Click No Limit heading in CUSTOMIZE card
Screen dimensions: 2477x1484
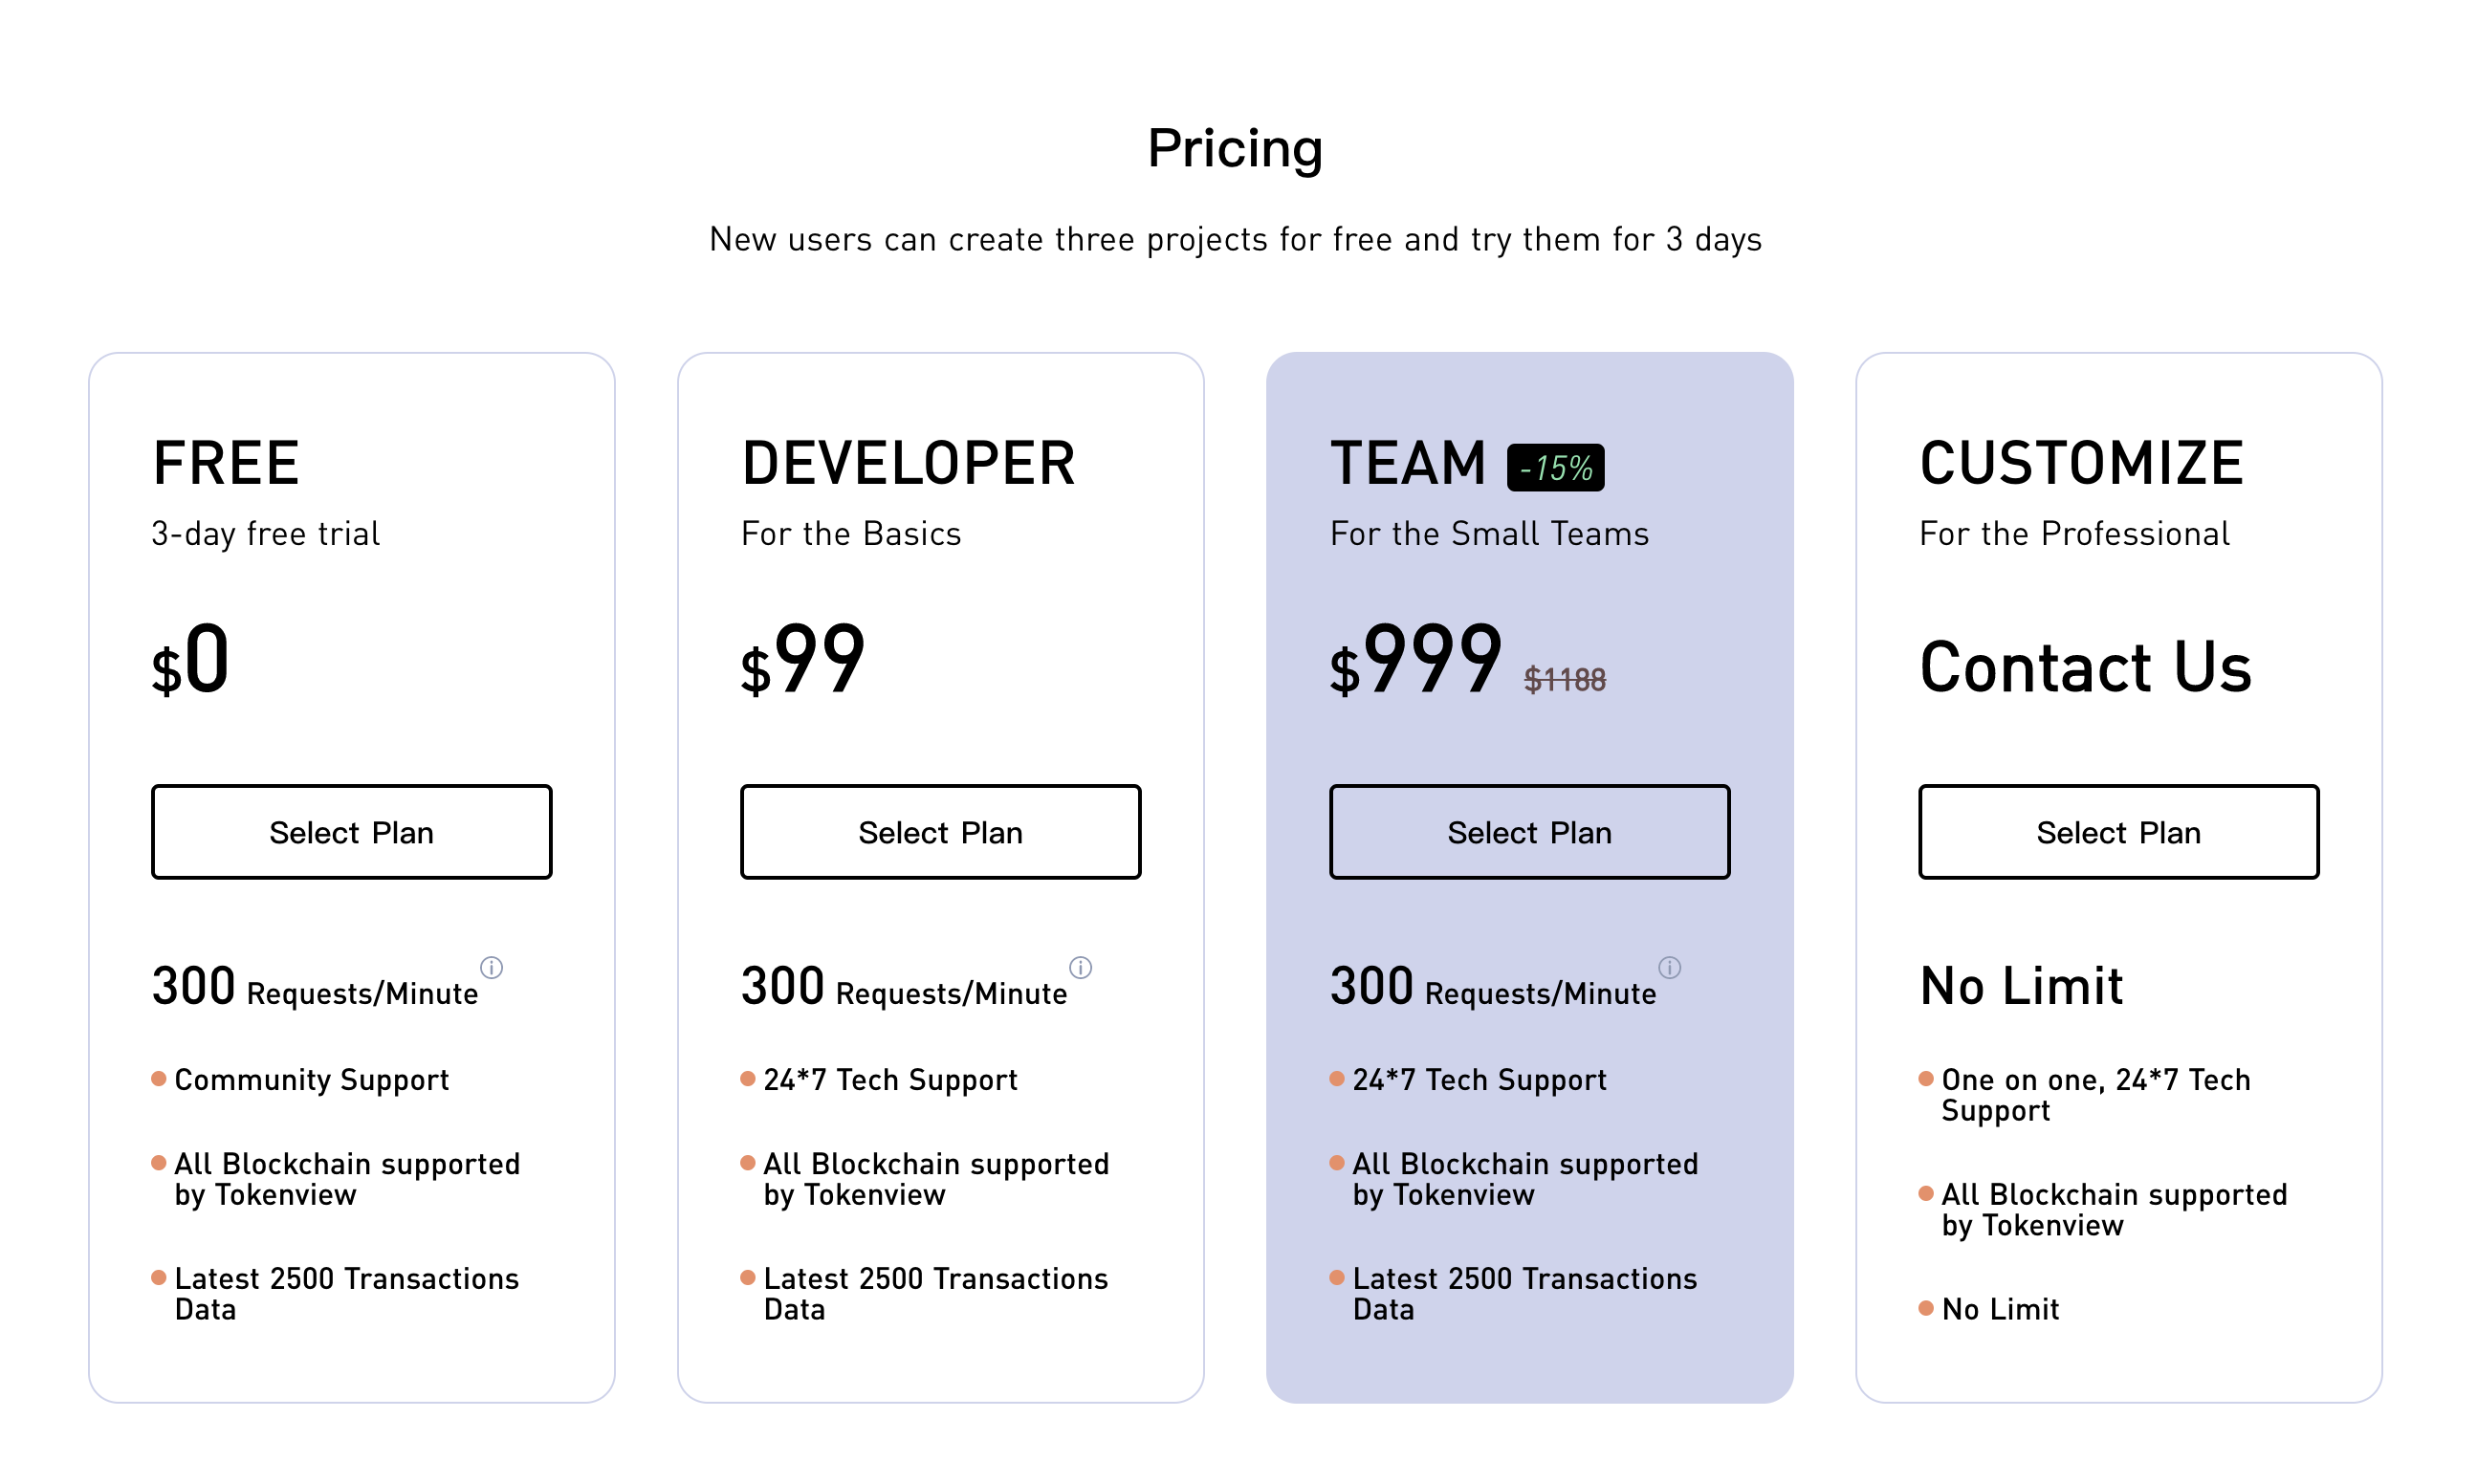pos(2021,986)
